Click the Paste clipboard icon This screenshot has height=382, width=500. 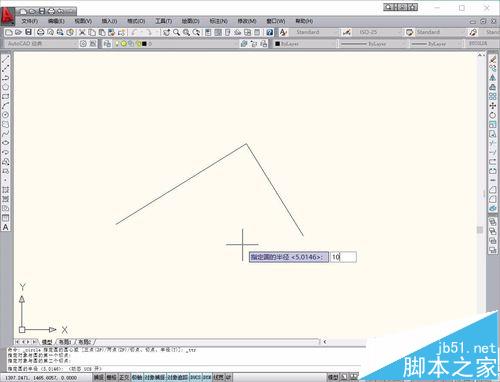[102, 32]
